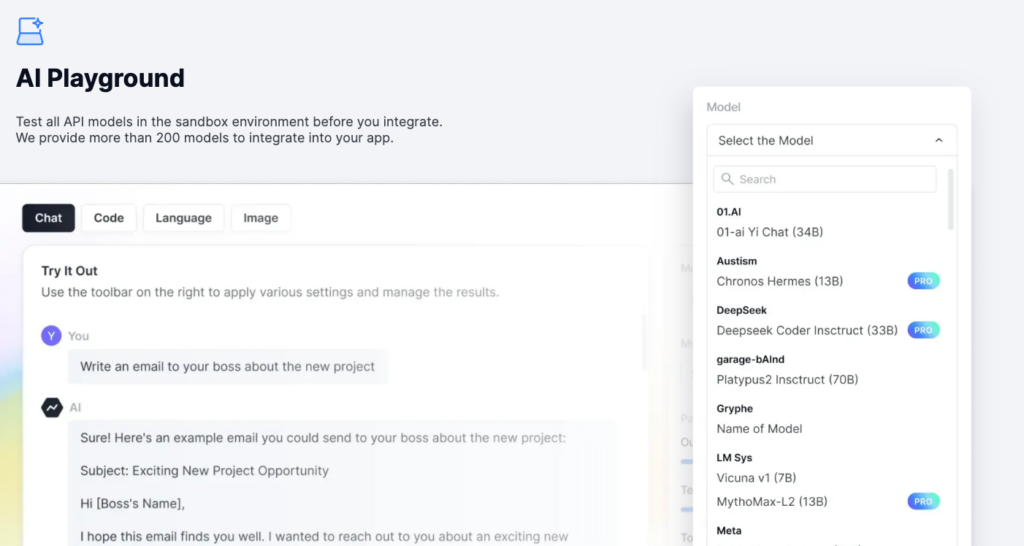Select 01-ai Yi Chat (34B) model
Image resolution: width=1024 pixels, height=546 pixels.
(x=769, y=232)
